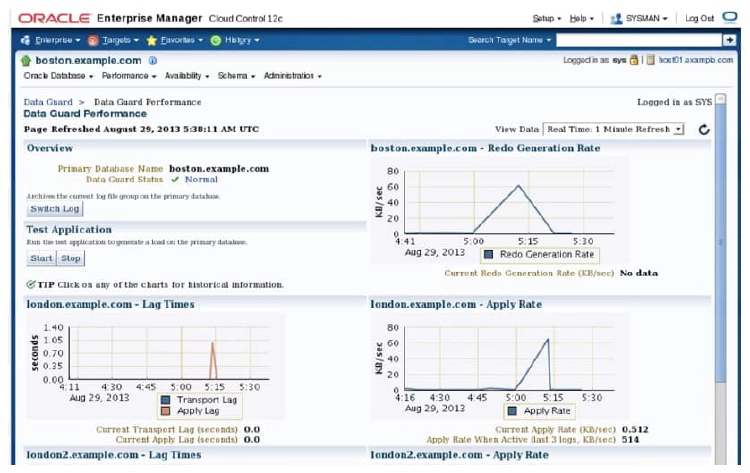Open the Oracle Database menu
750x473 pixels.
(x=58, y=76)
